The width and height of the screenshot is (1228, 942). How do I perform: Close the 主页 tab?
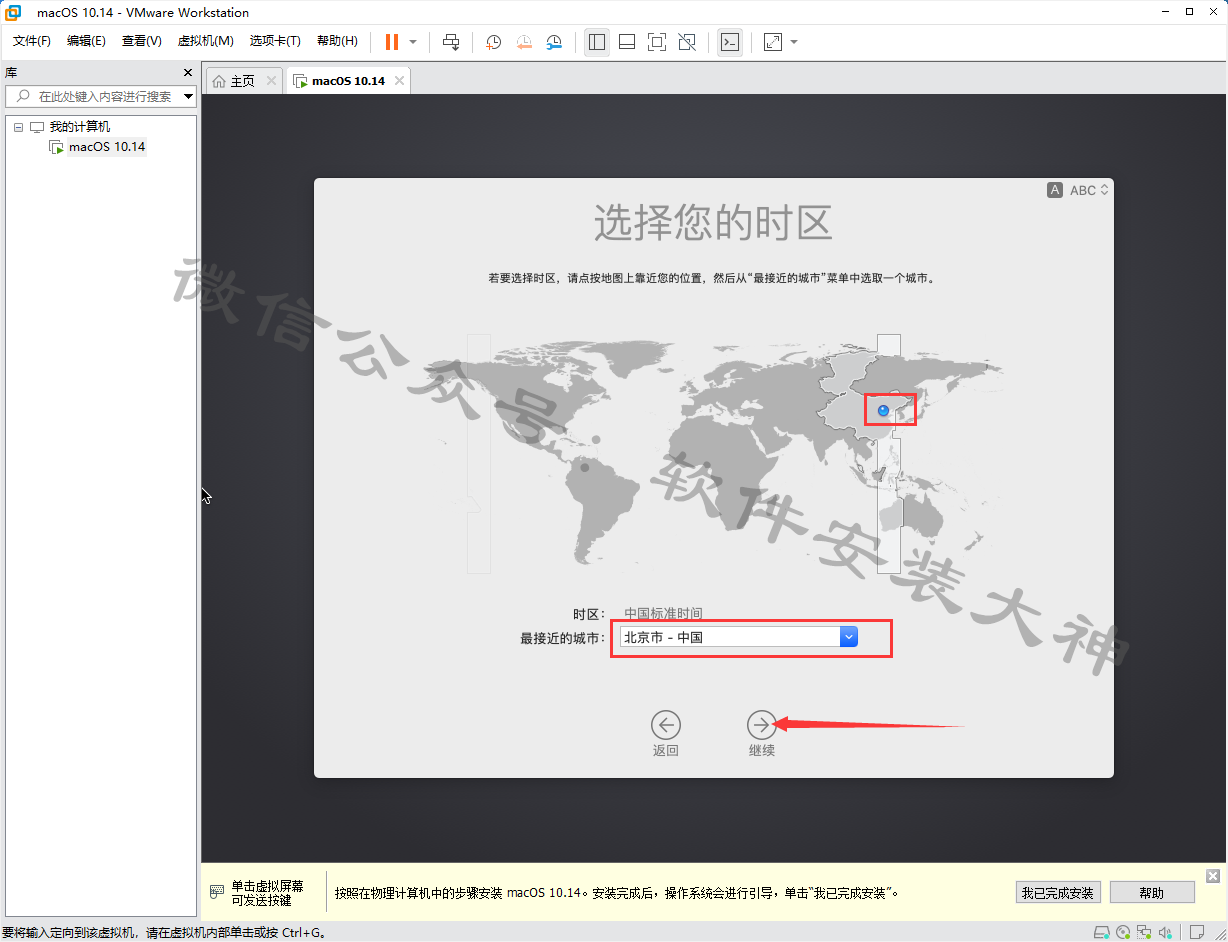click(271, 81)
